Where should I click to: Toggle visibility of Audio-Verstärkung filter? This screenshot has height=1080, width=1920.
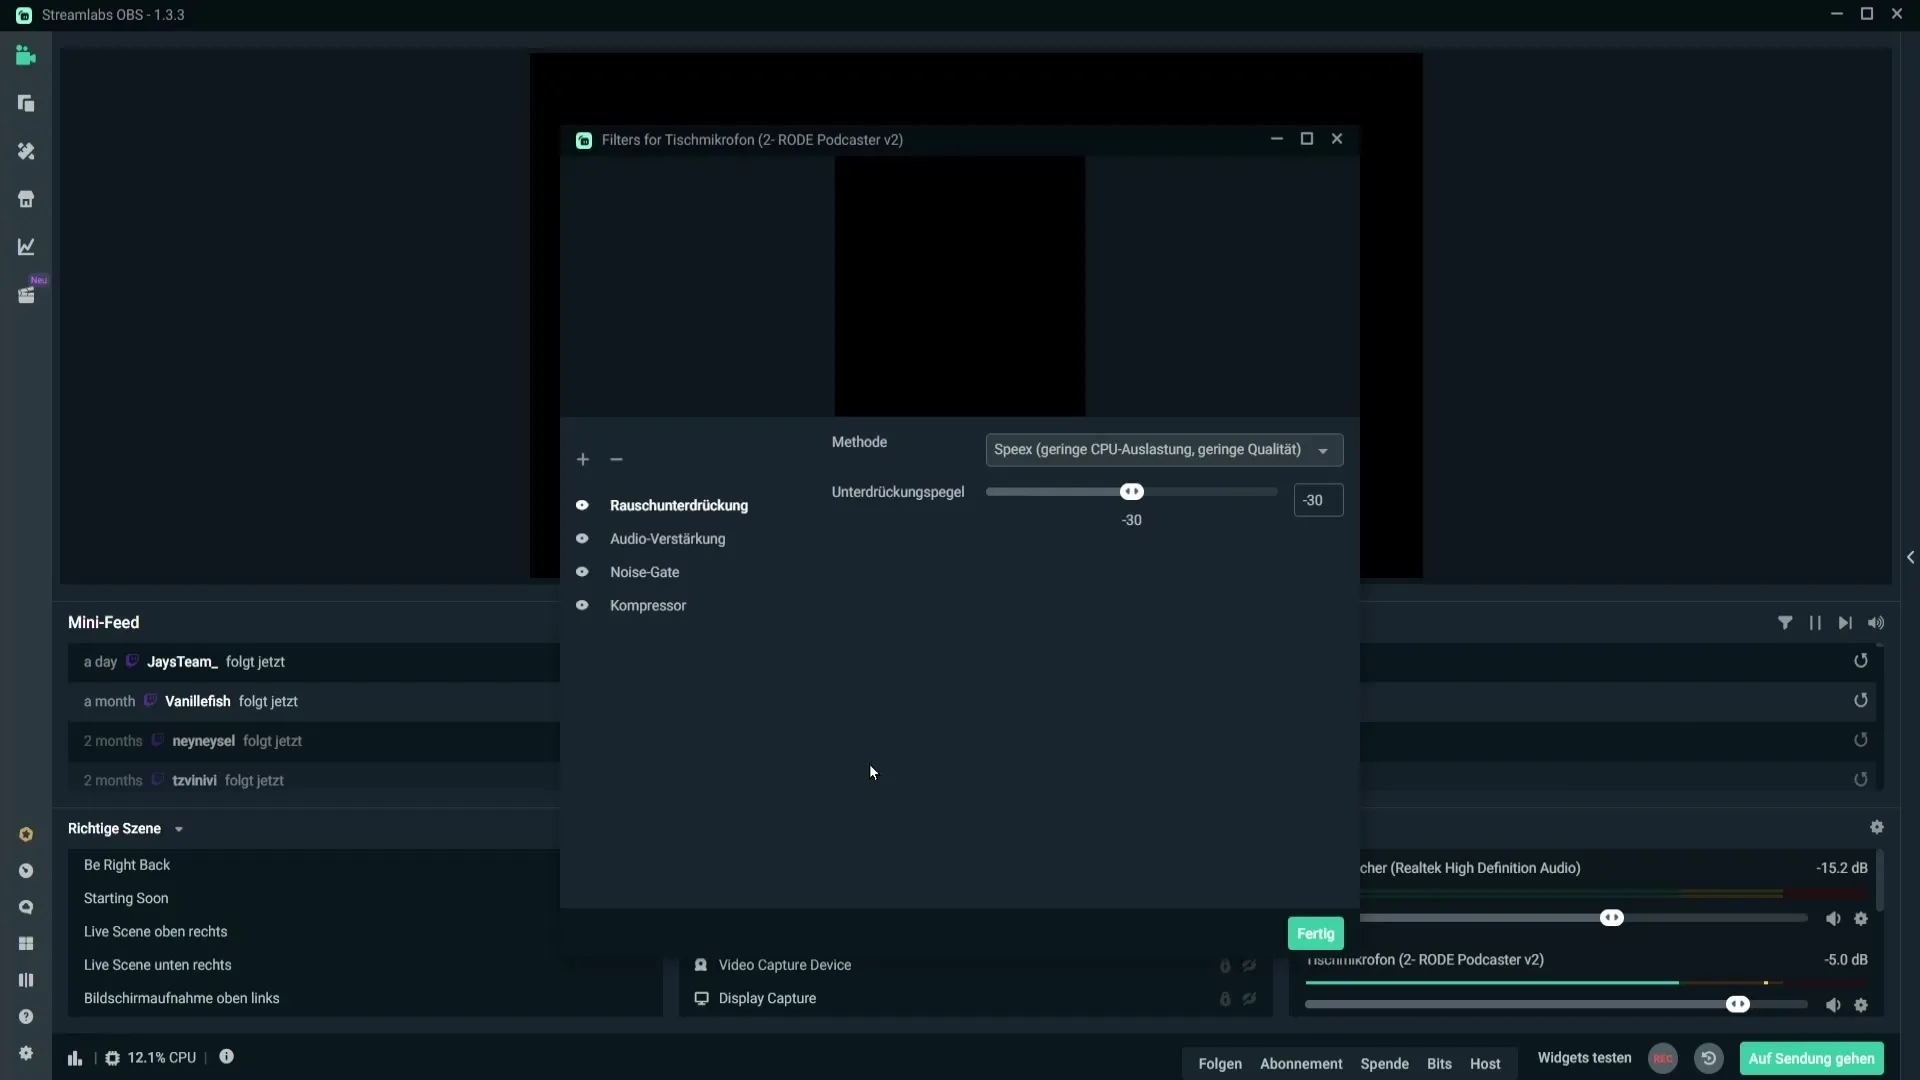(x=582, y=539)
